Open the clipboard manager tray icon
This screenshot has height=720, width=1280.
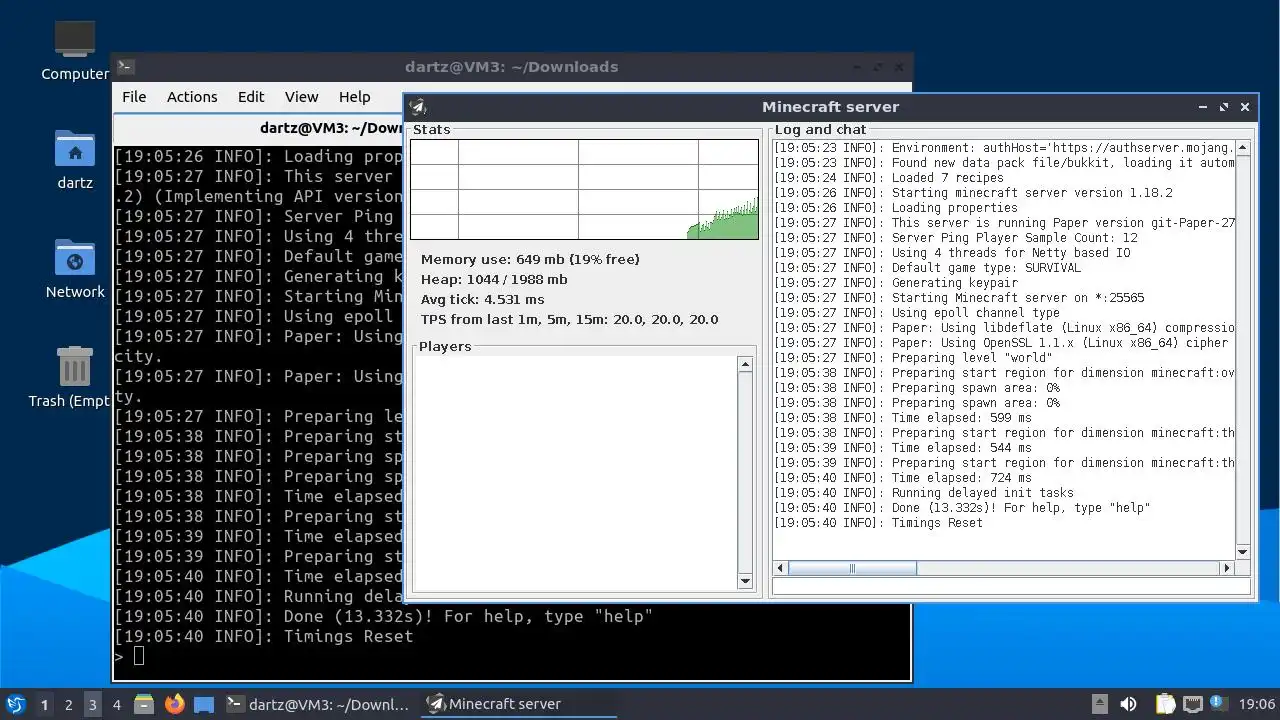click(1165, 704)
